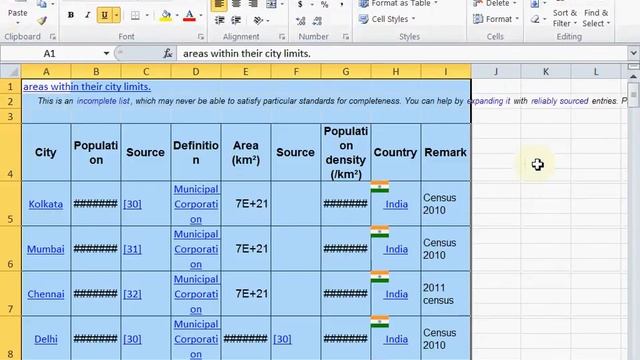Image resolution: width=640 pixels, height=360 pixels.
Task: Click the vertical scrollbar thumb
Action: [633, 94]
